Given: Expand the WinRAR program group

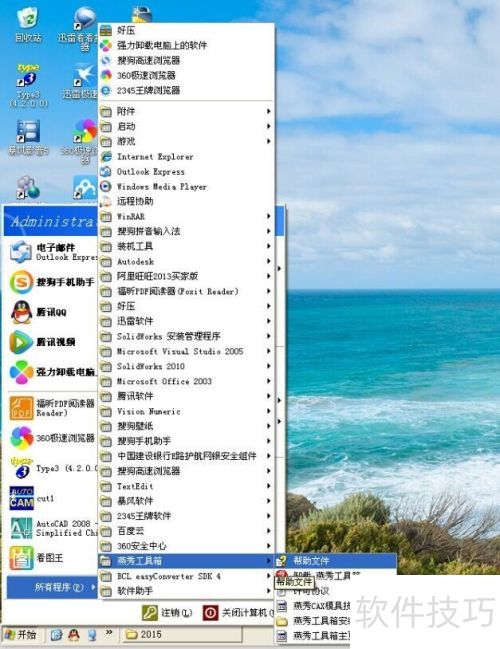Looking at the screenshot, I should 187,216.
